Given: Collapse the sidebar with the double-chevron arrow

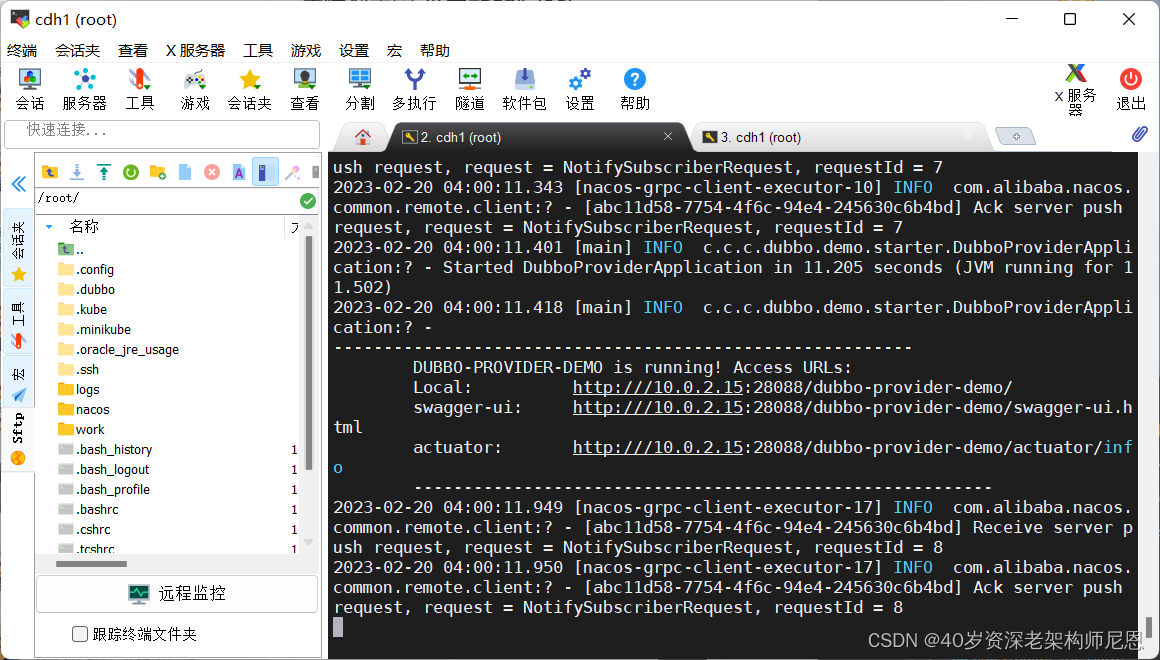Looking at the screenshot, I should (18, 183).
